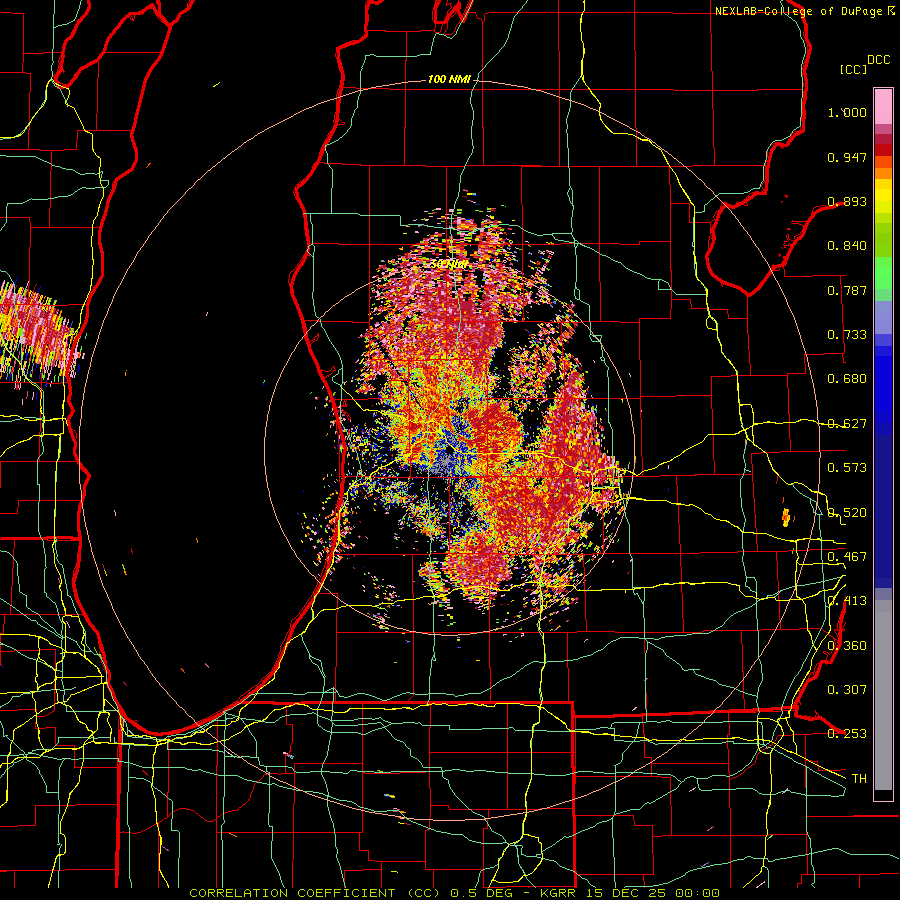Click the 0.680 legend value
This screenshot has width=900, height=900.
tap(847, 379)
